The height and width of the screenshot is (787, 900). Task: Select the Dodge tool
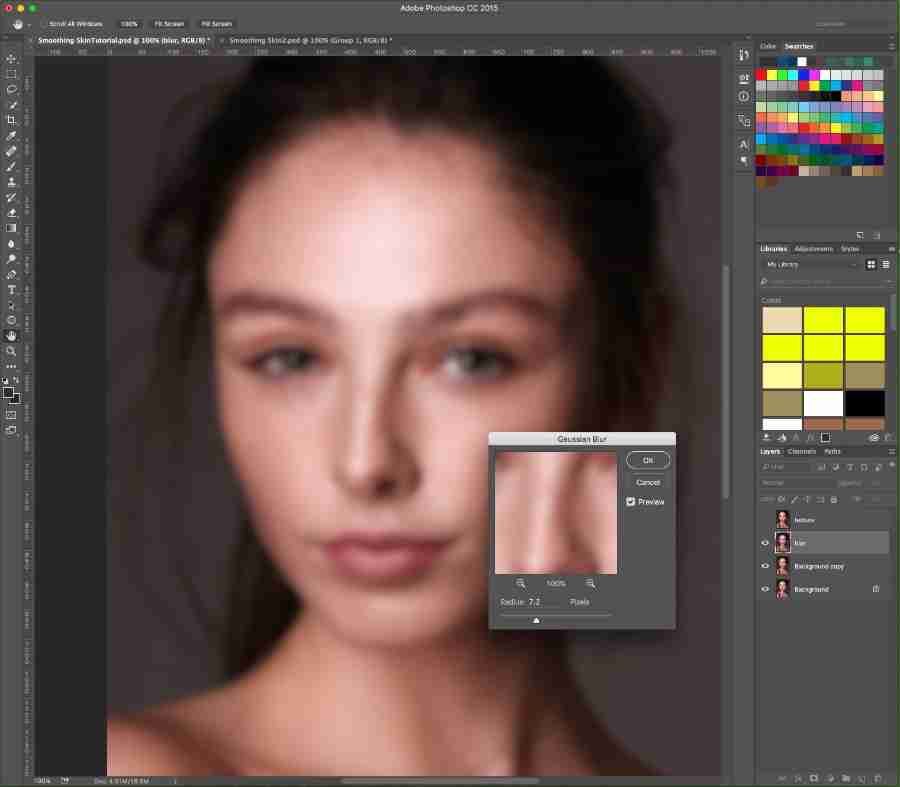point(11,259)
